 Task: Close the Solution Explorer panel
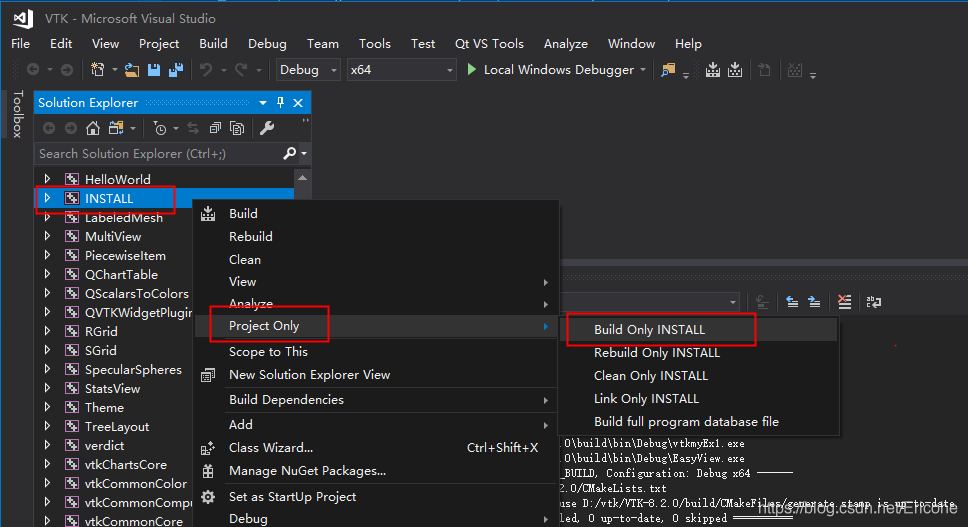tap(298, 102)
